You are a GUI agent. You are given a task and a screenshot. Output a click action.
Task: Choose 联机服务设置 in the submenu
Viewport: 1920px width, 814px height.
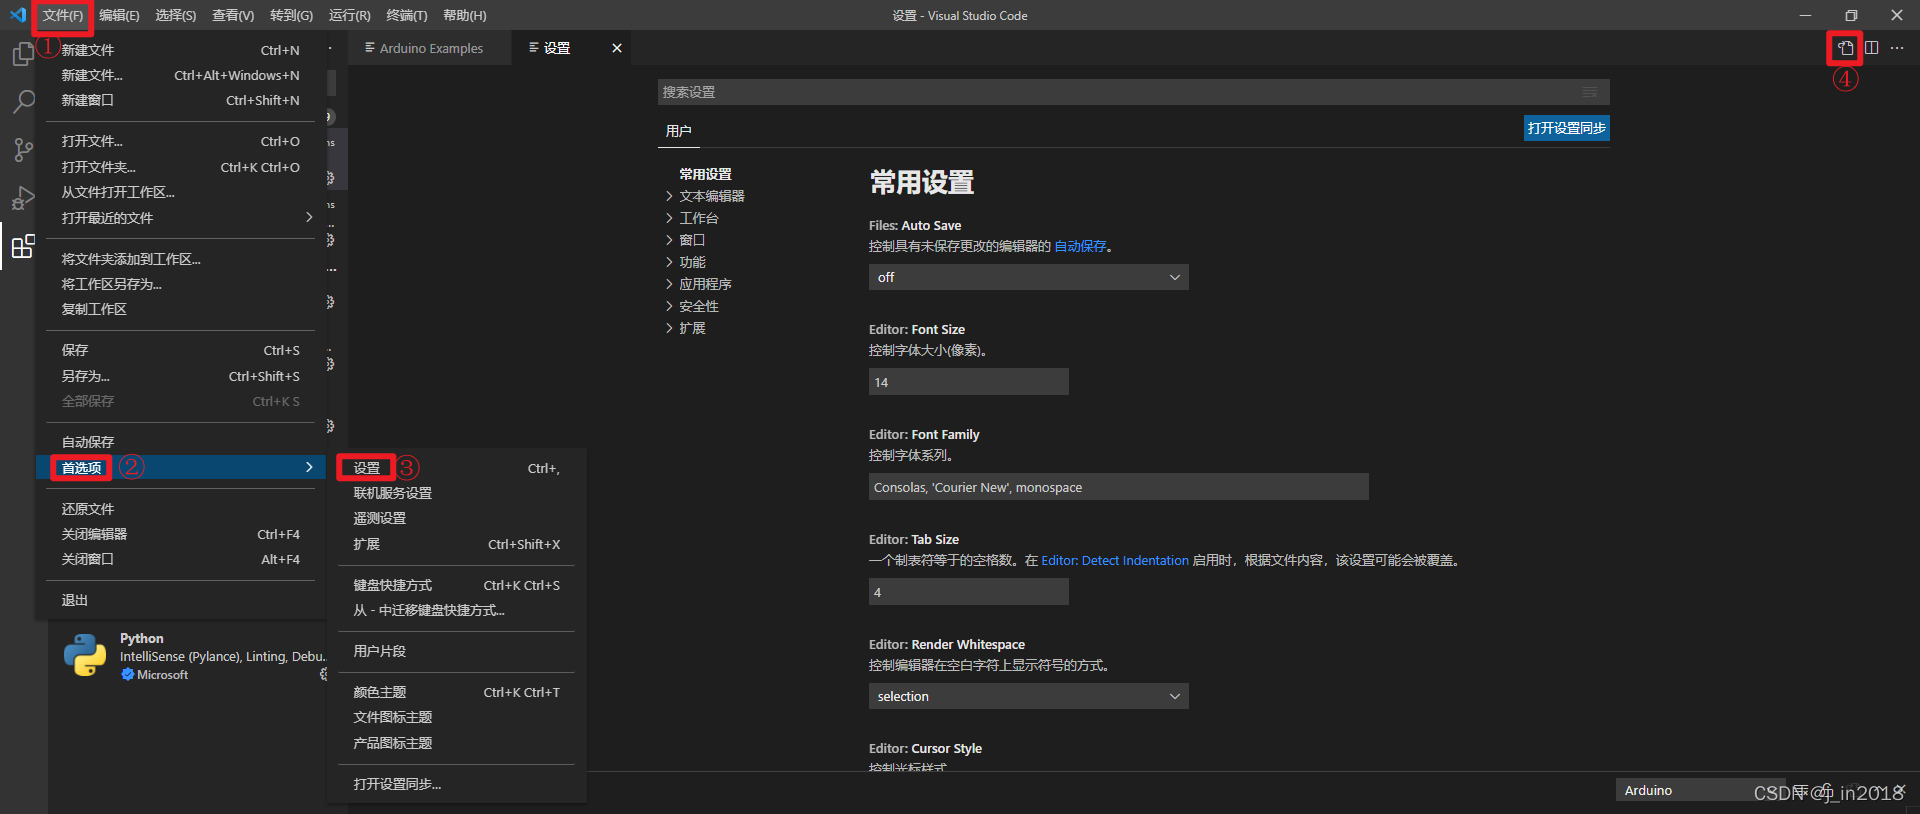(x=456, y=493)
